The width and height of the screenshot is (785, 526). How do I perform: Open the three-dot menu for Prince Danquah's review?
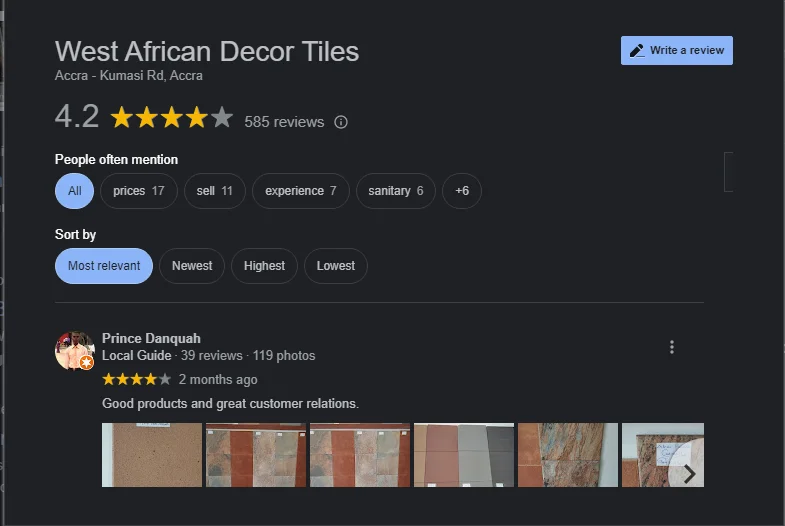click(672, 347)
